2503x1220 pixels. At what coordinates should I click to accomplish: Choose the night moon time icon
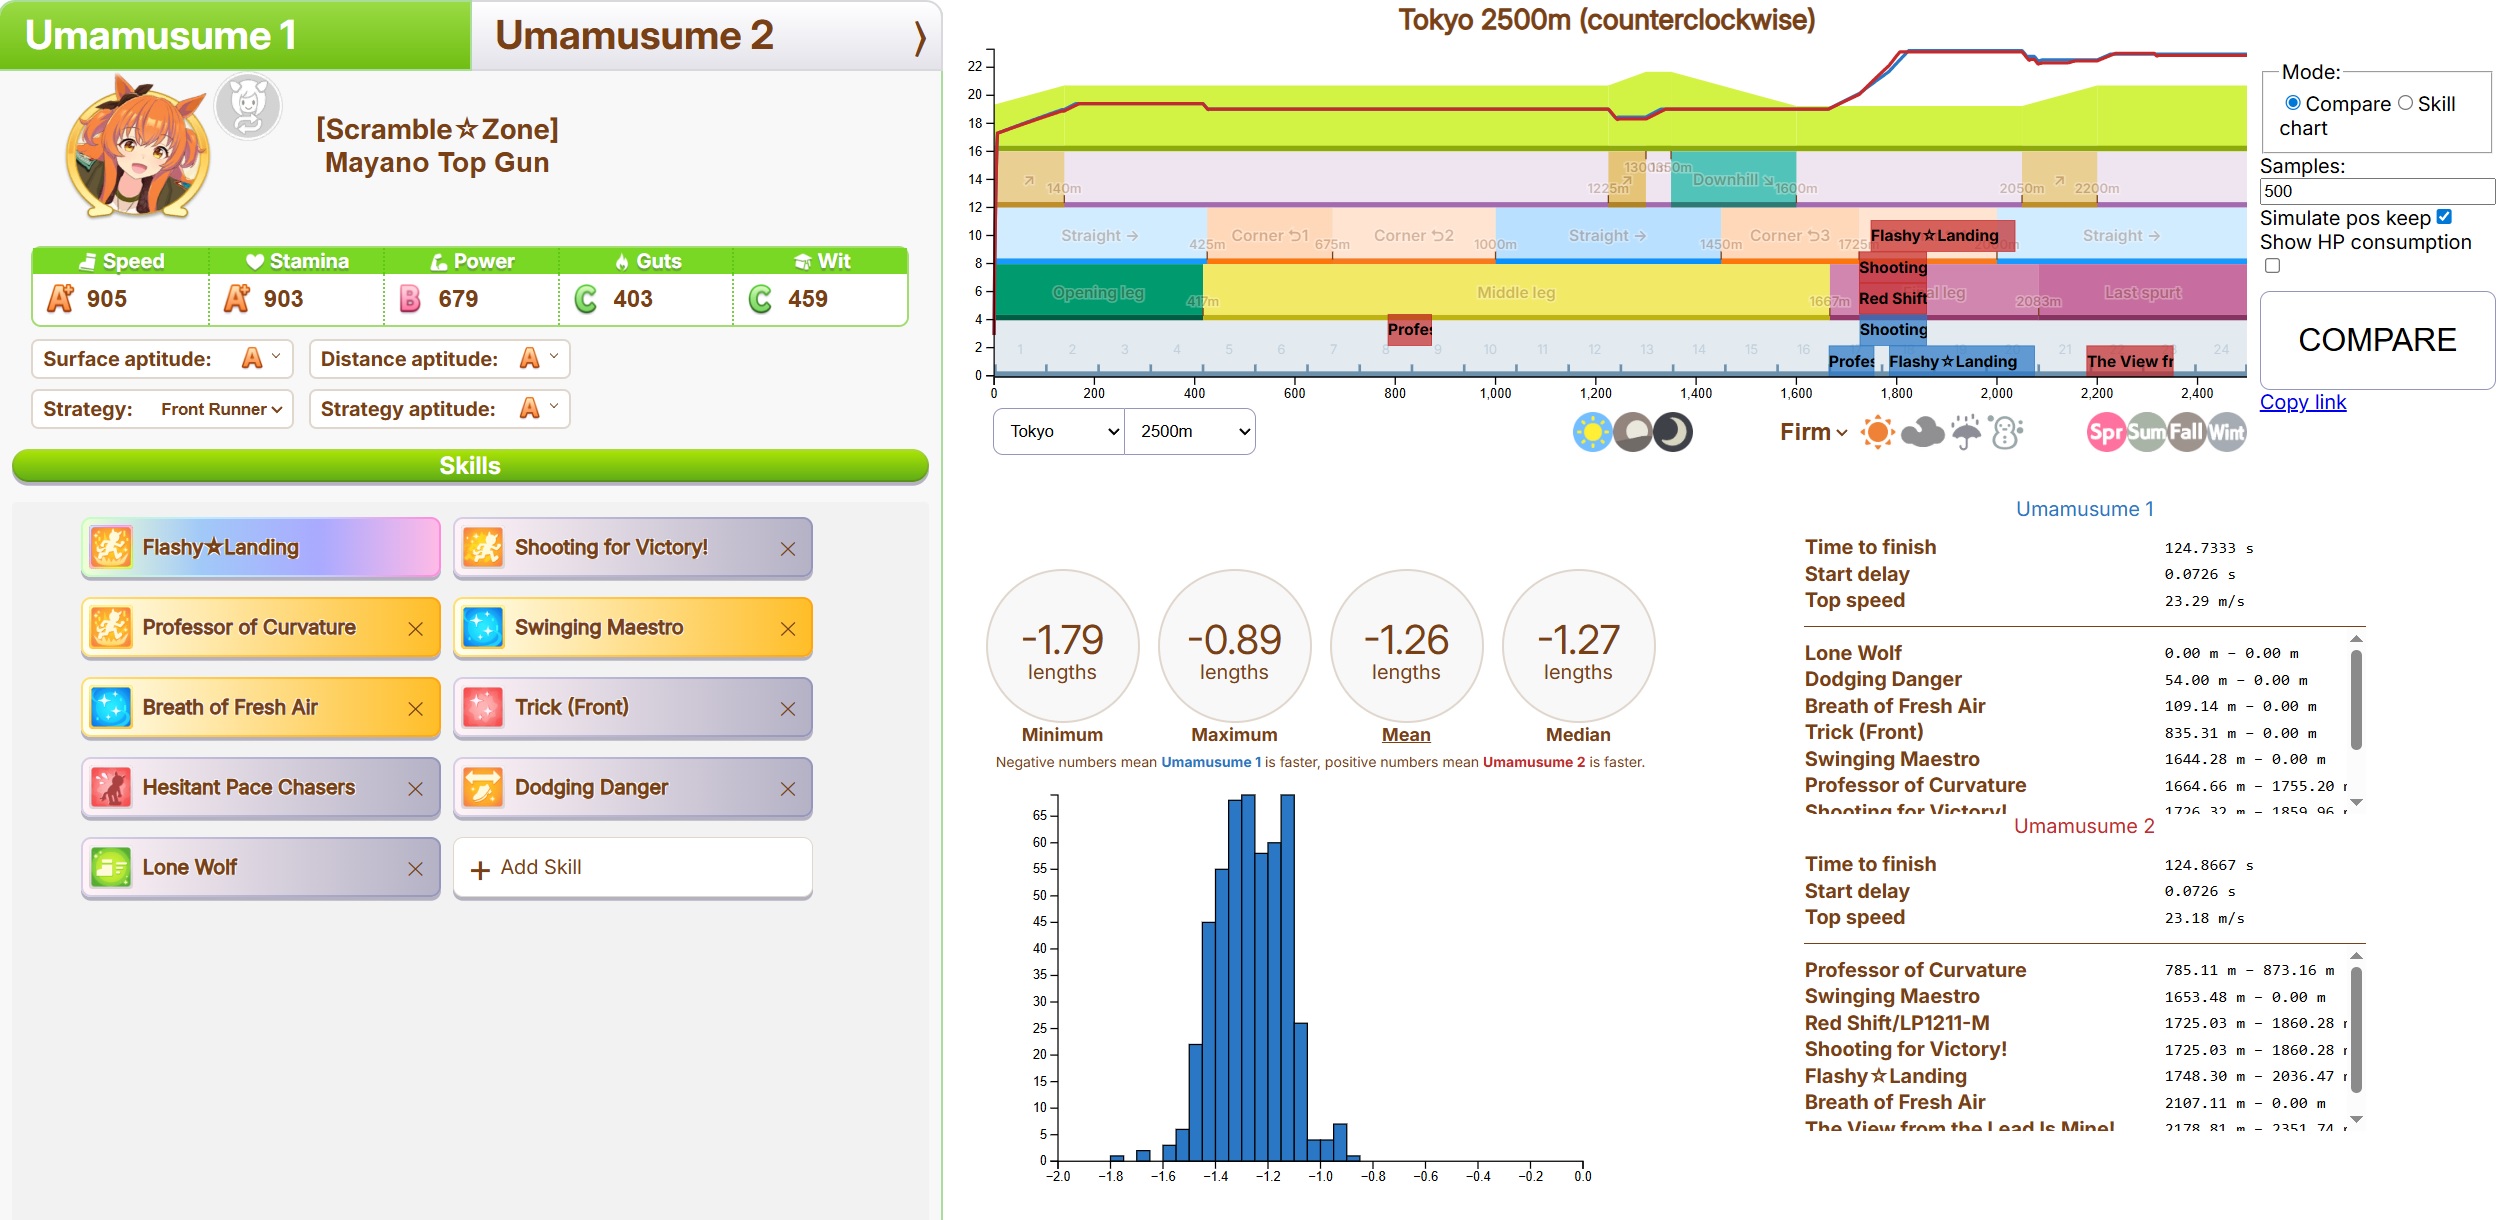[1673, 432]
